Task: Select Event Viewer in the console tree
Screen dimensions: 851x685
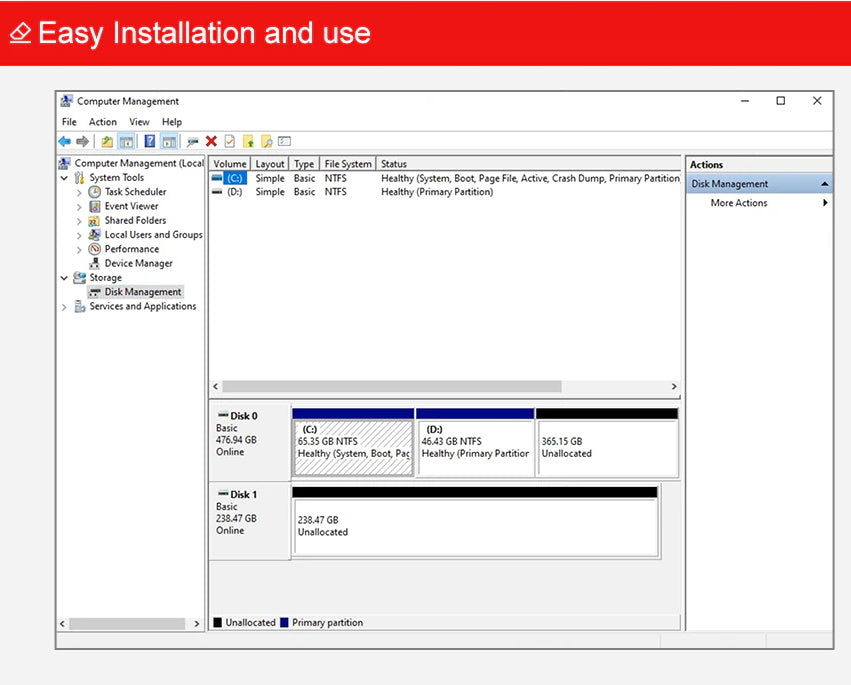Action: coord(131,206)
